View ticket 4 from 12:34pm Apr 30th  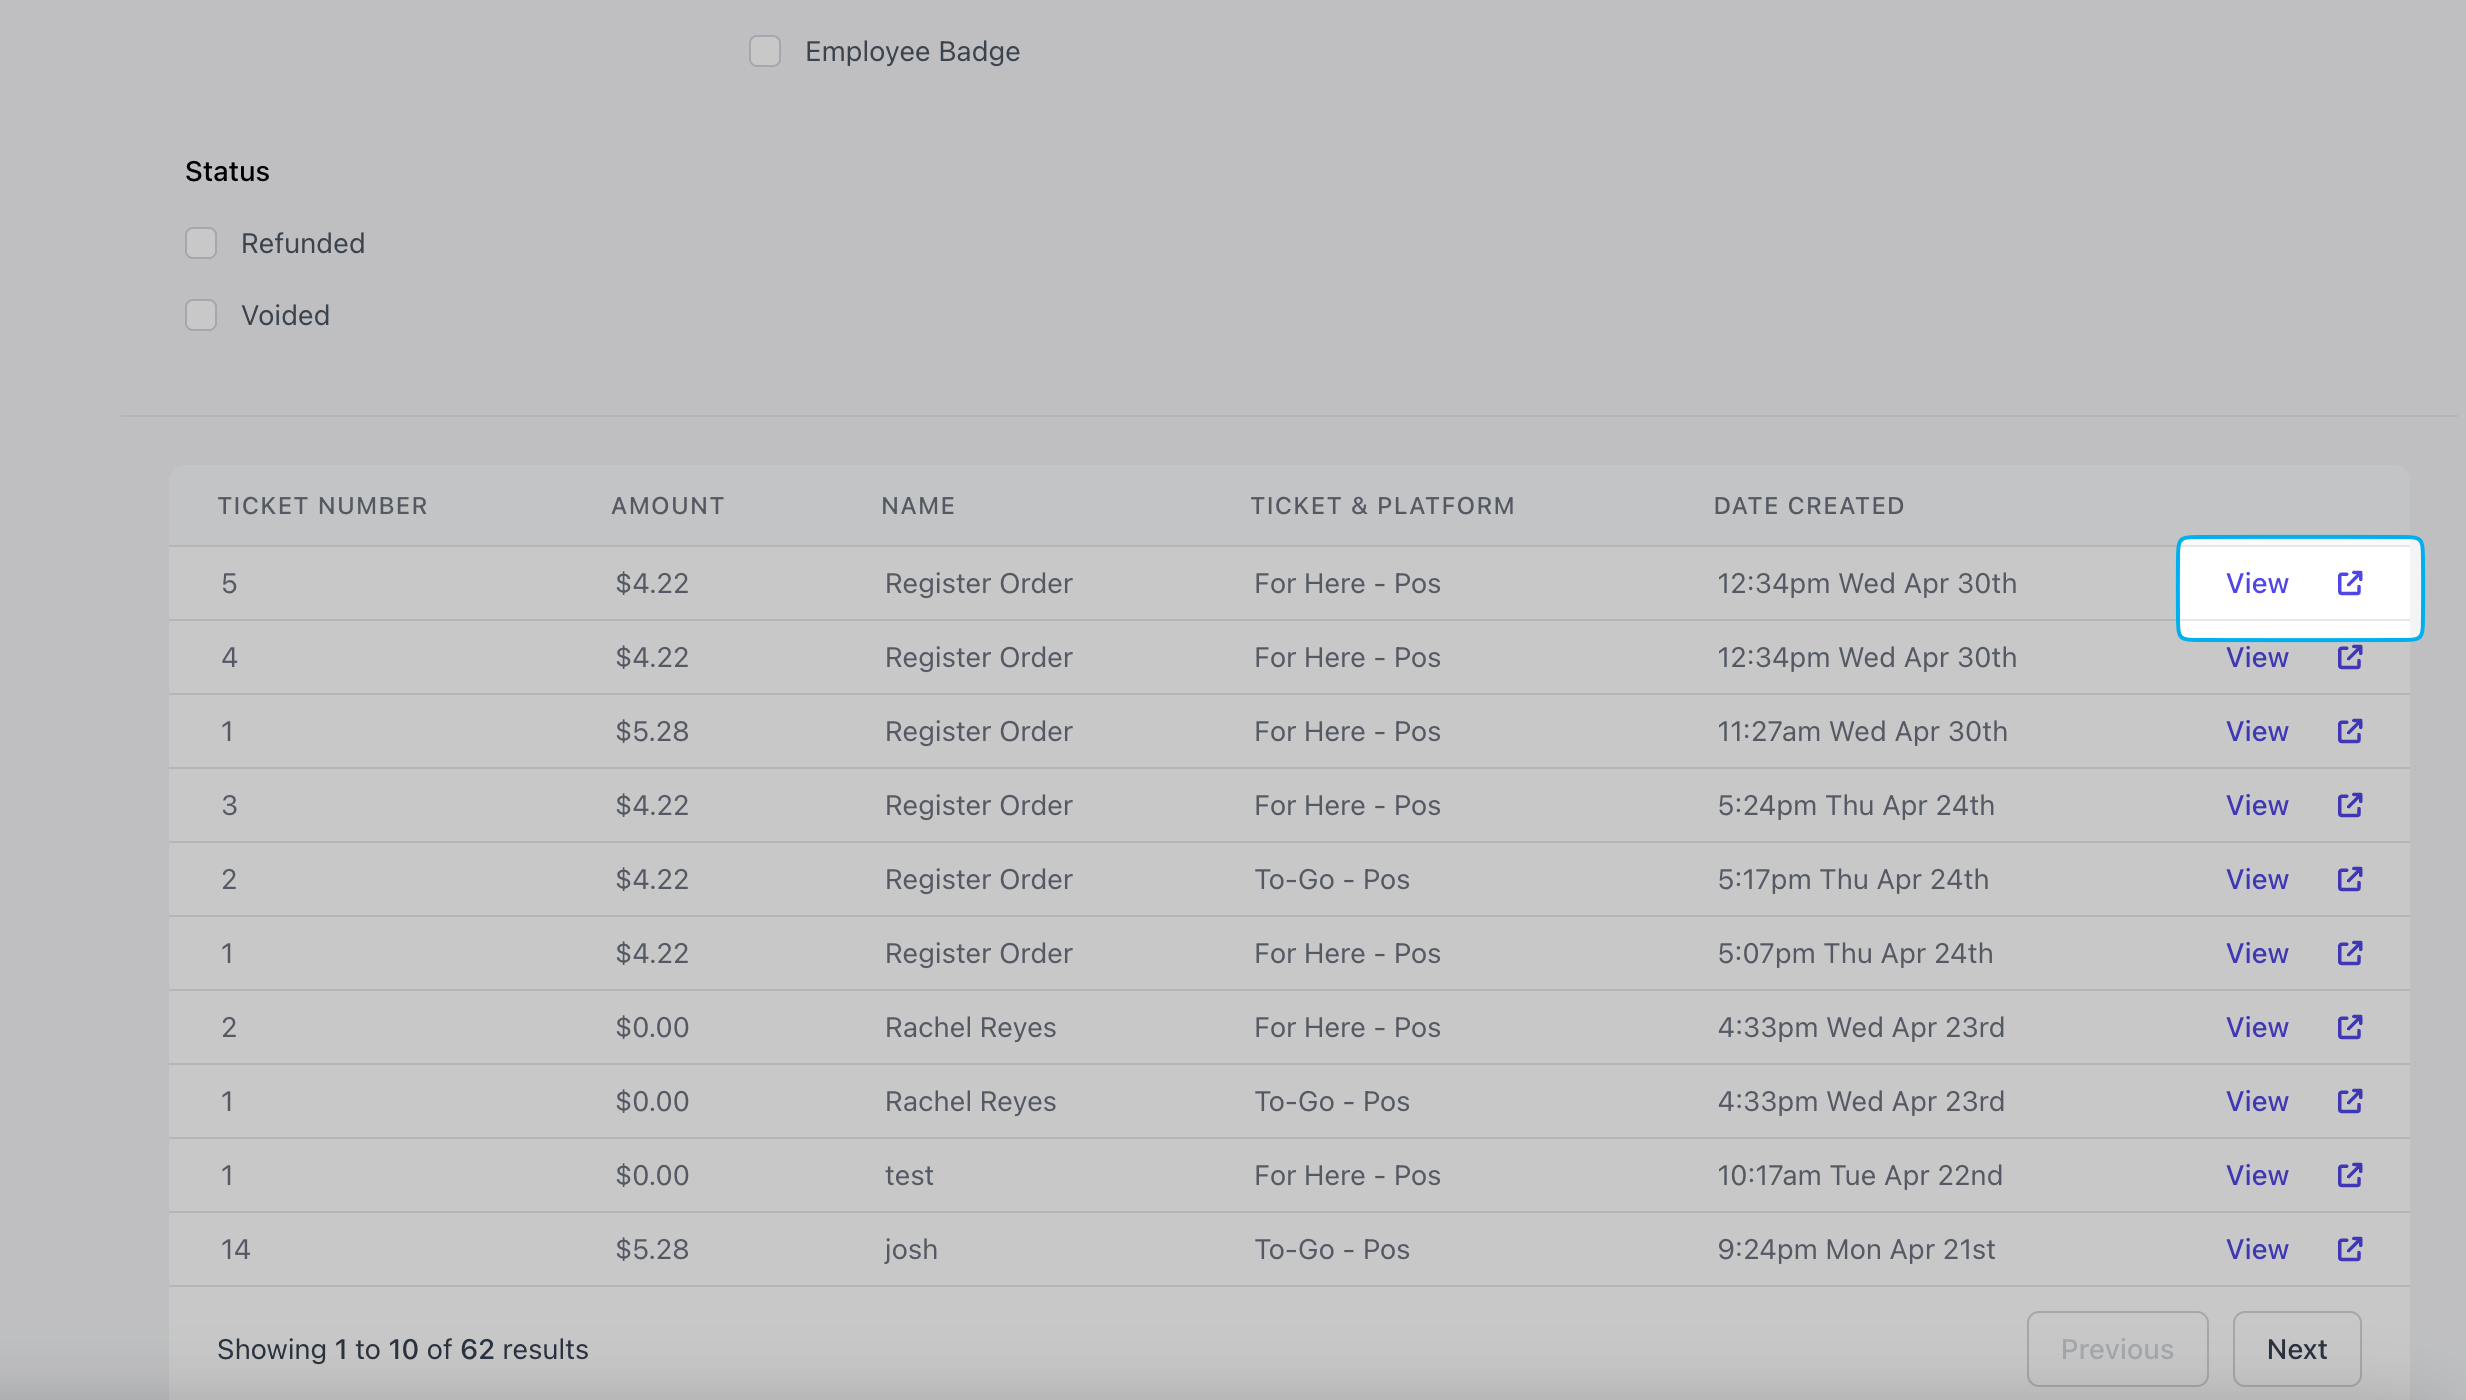point(2256,657)
